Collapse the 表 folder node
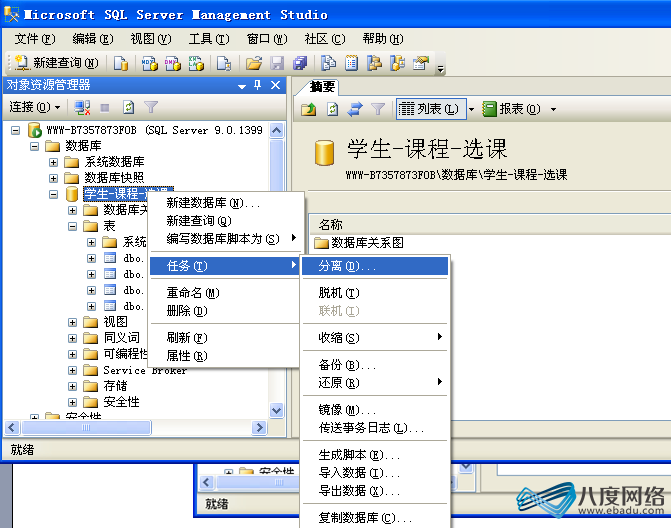The width and height of the screenshot is (671, 528). [x=72, y=226]
